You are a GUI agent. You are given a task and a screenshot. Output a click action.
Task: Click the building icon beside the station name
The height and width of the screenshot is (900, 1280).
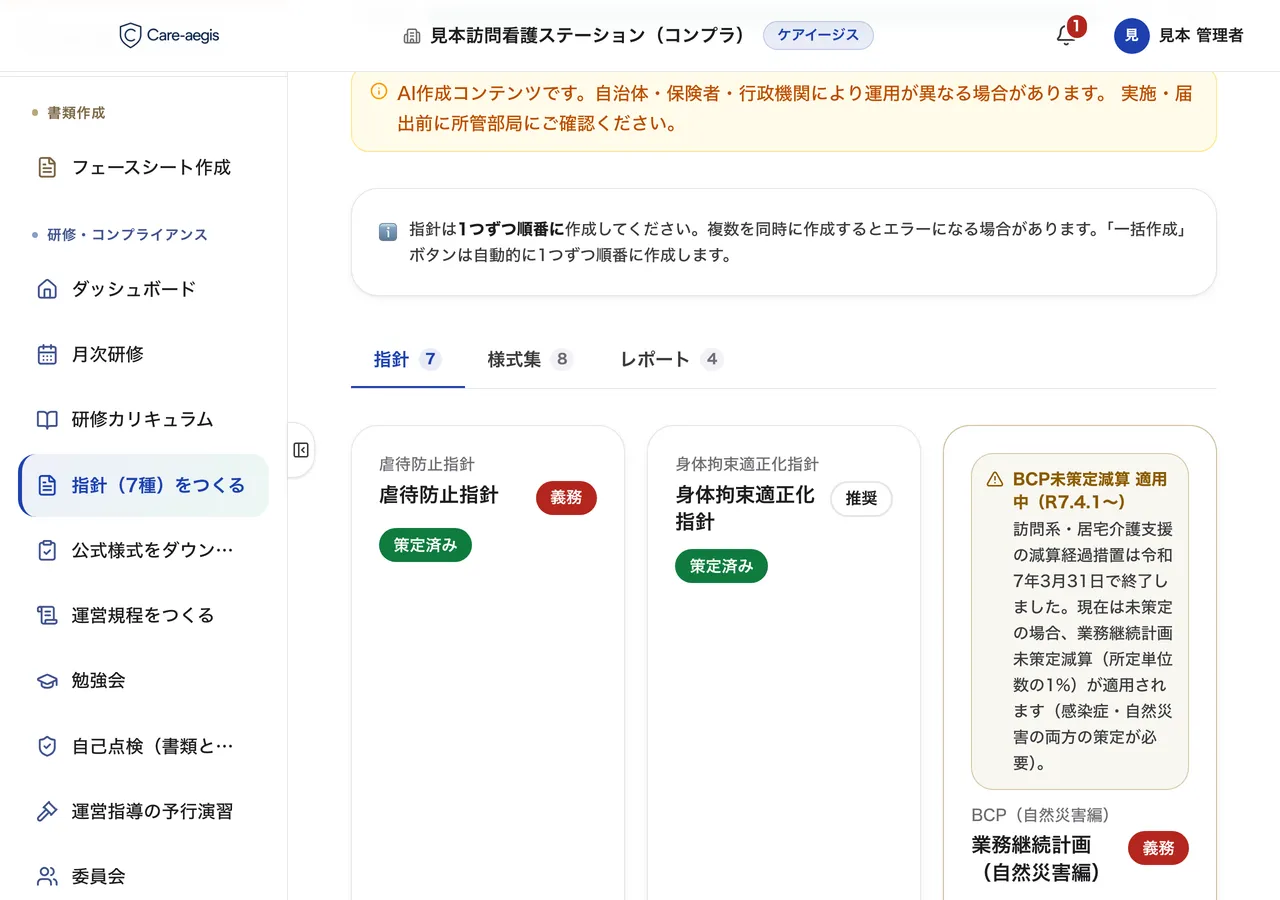pyautogui.click(x=411, y=36)
